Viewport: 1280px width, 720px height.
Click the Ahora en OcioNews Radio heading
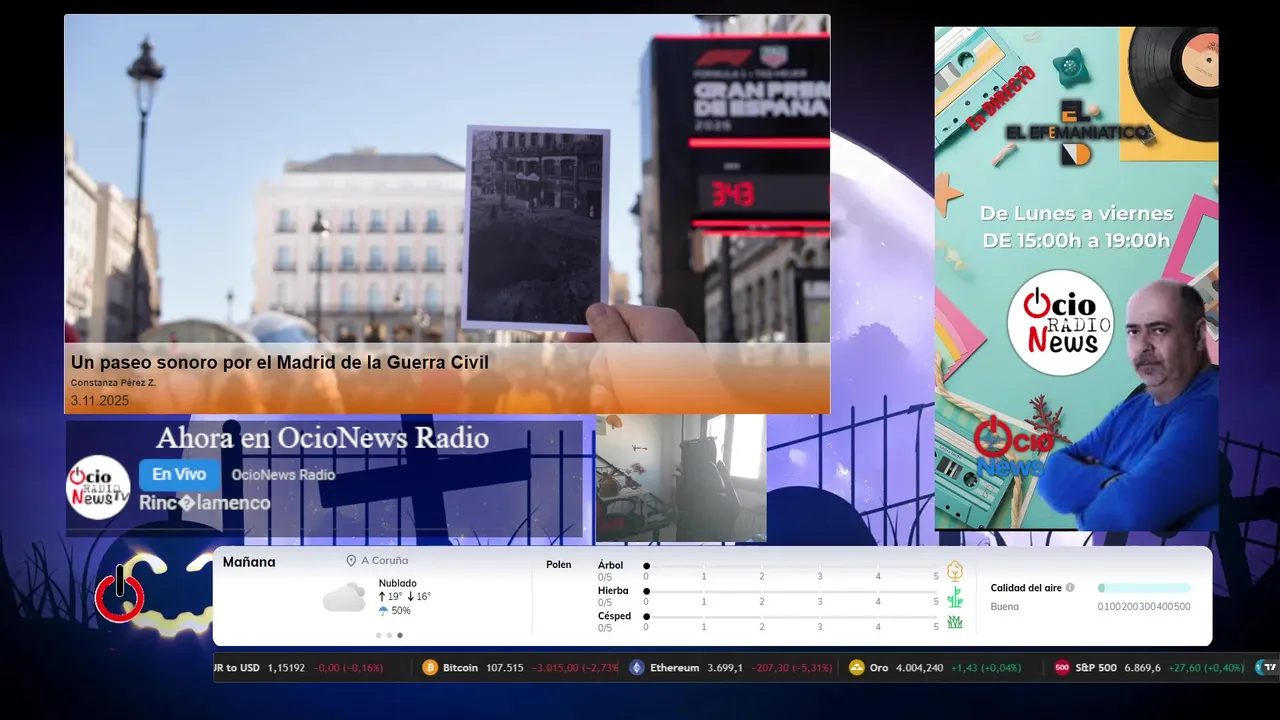tap(323, 438)
